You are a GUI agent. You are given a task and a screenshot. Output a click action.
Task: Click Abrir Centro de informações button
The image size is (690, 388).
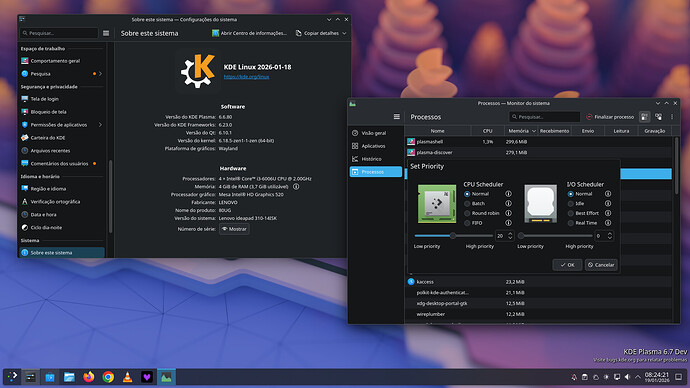click(x=249, y=33)
